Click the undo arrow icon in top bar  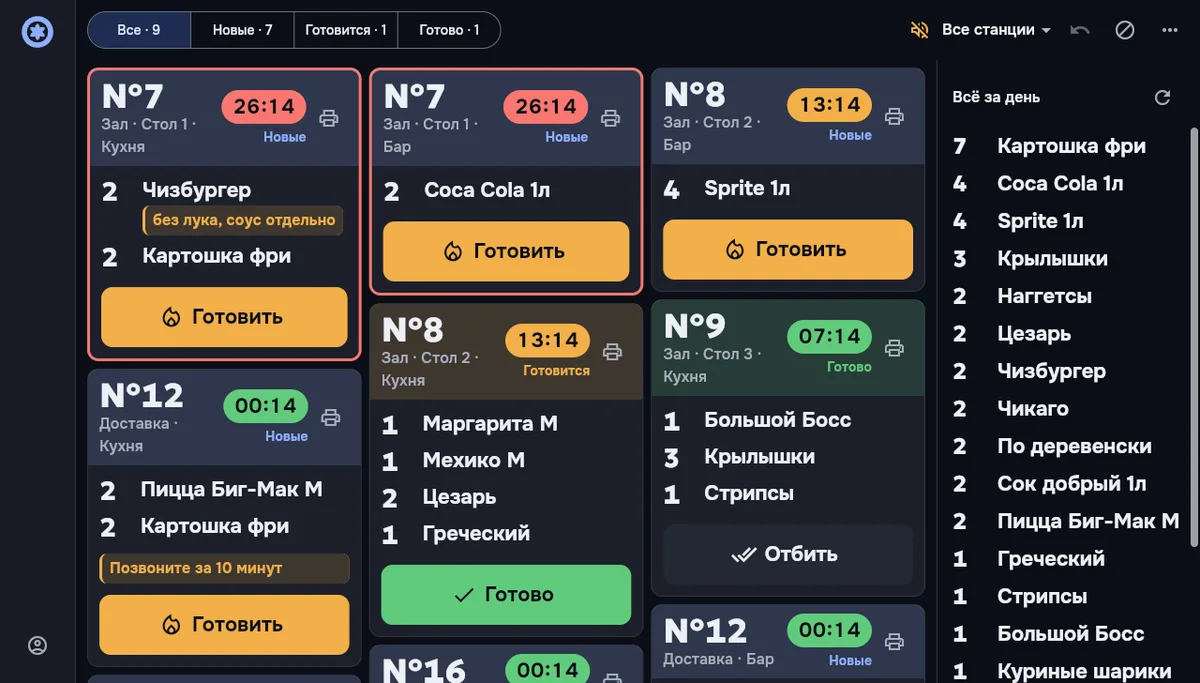pyautogui.click(x=1080, y=30)
